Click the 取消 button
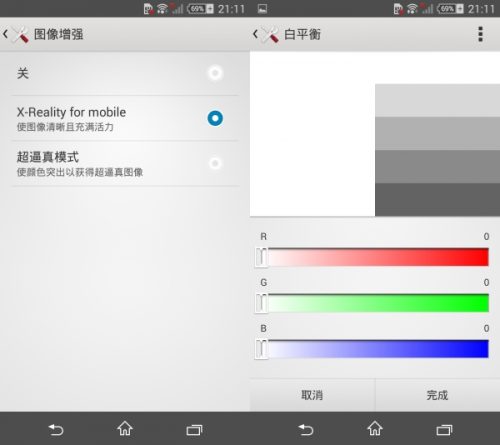The image size is (500, 445). pyautogui.click(x=312, y=395)
